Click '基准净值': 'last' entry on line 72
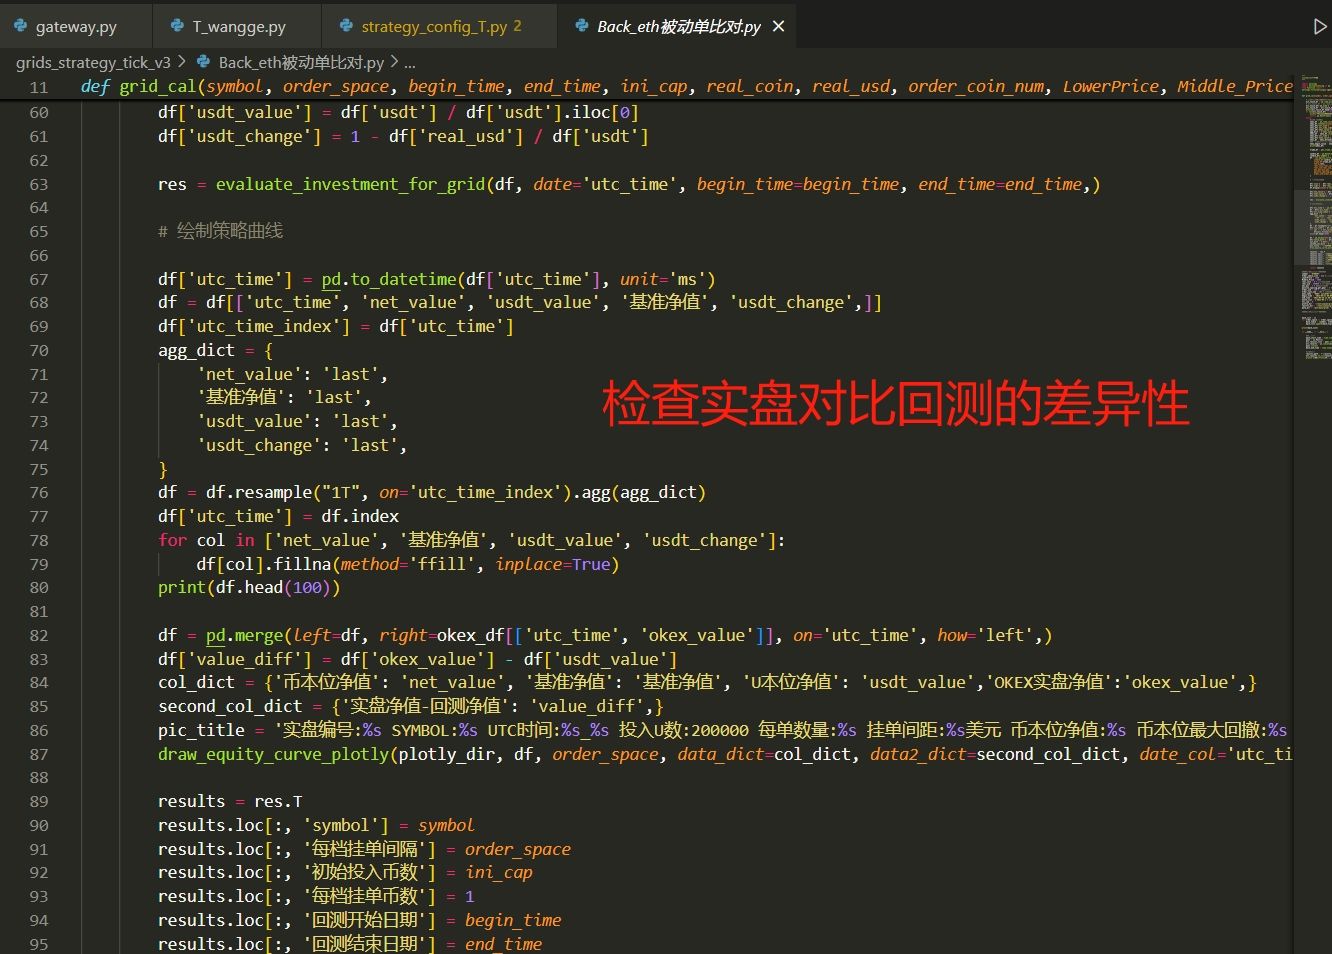The width and height of the screenshot is (1332, 954). (284, 398)
